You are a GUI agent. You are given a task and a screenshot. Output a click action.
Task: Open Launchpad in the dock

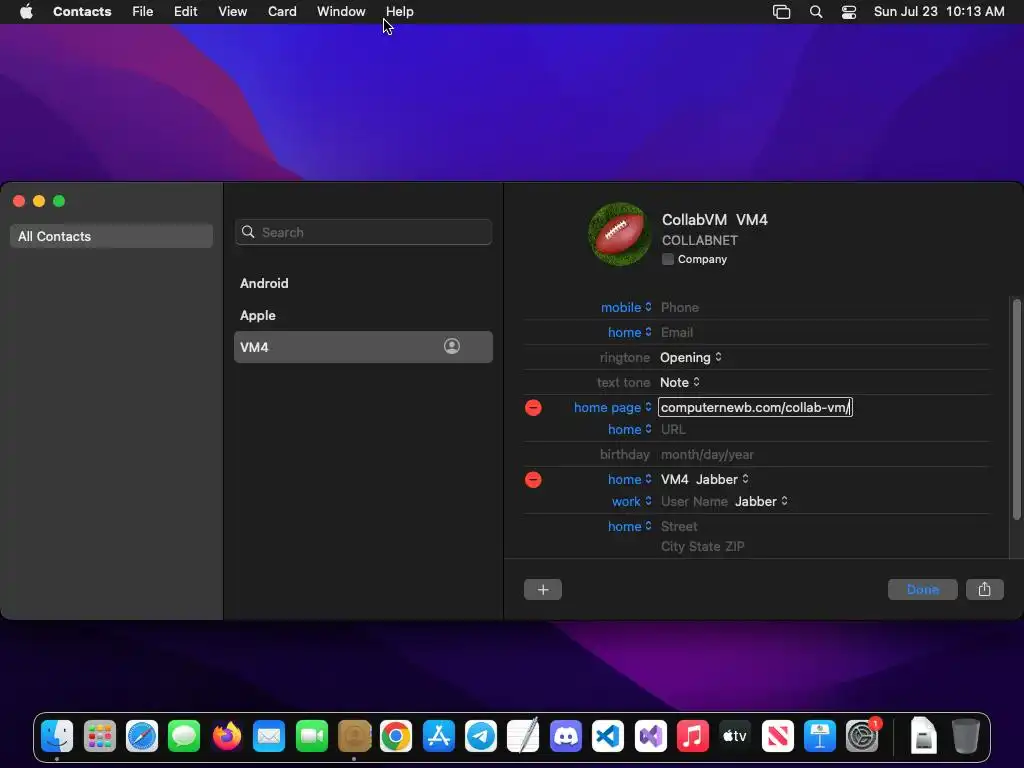click(x=99, y=736)
